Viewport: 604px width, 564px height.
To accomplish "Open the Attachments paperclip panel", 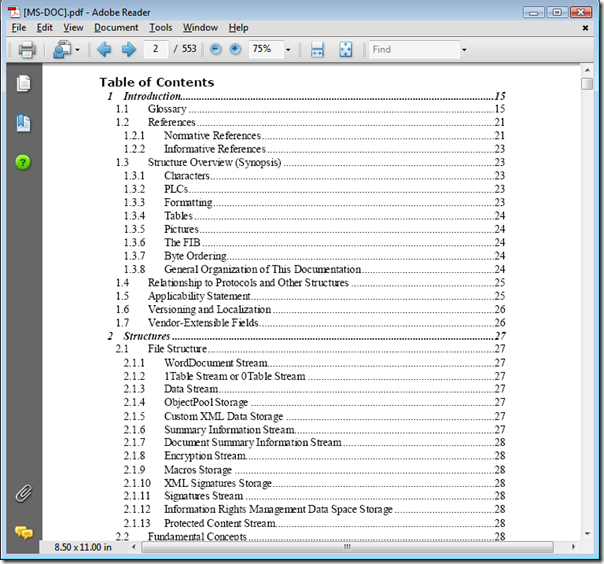I will point(23,493).
